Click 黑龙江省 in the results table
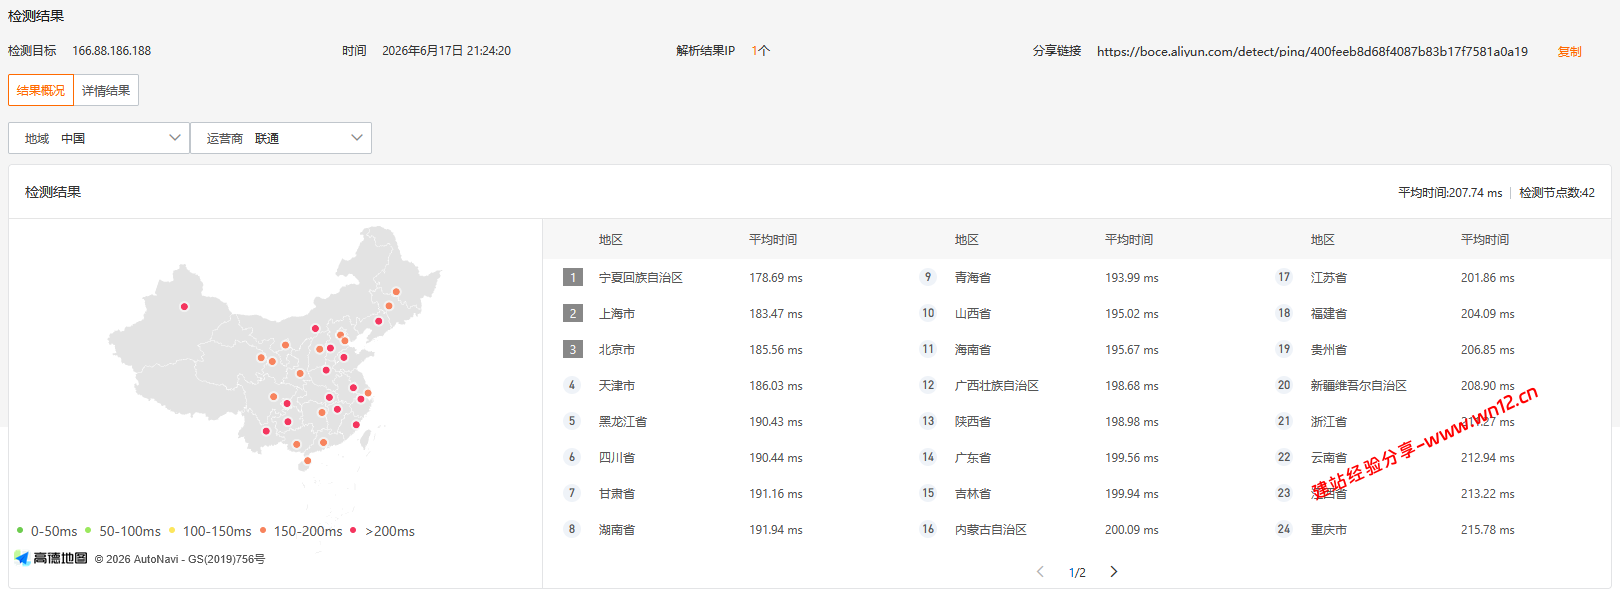Screen dimensions: 1620x596 point(623,422)
